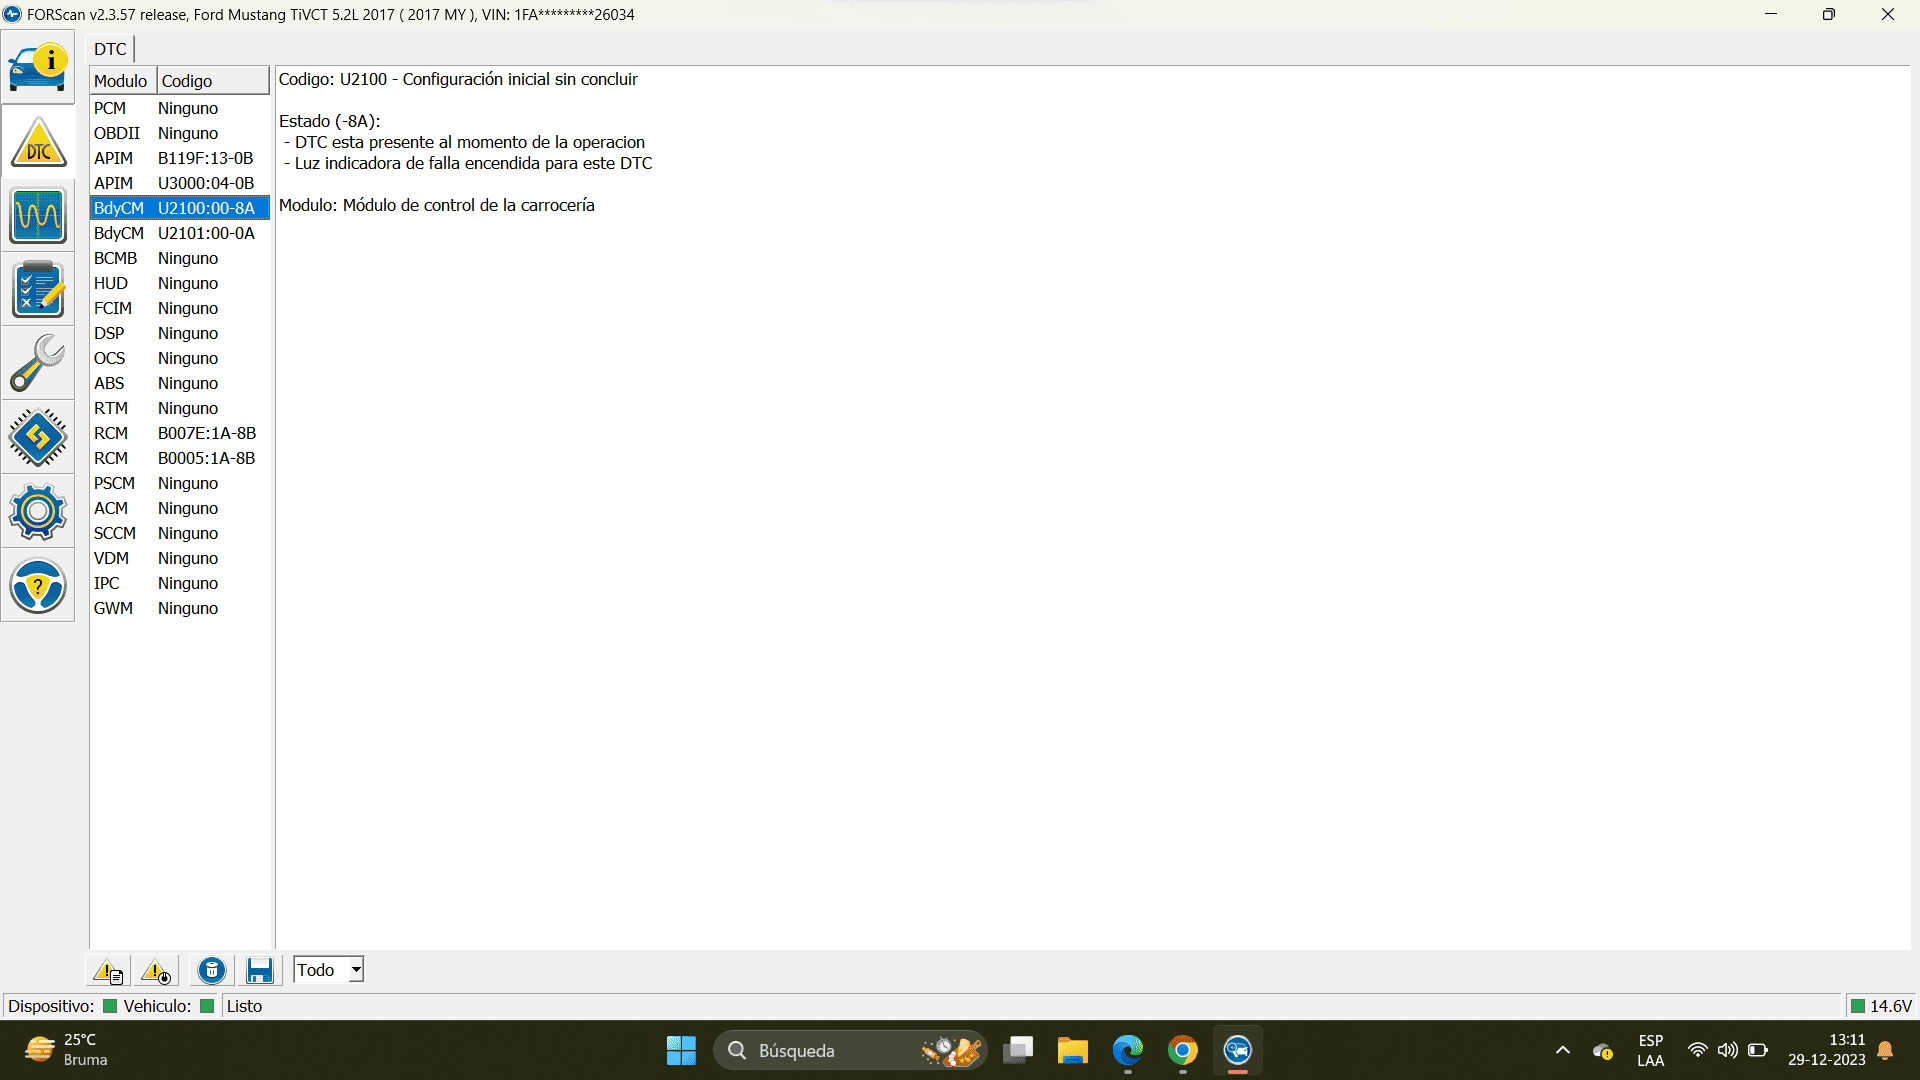Click the read DTC warning-list button

(108, 970)
